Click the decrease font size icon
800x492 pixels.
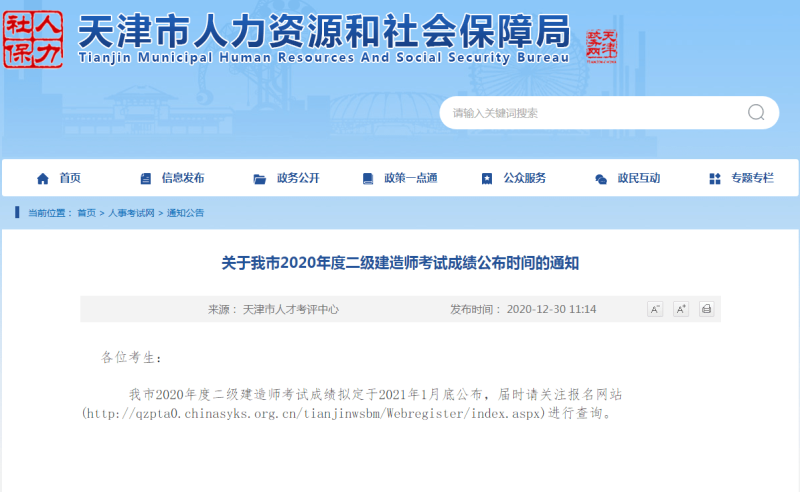[x=655, y=309]
